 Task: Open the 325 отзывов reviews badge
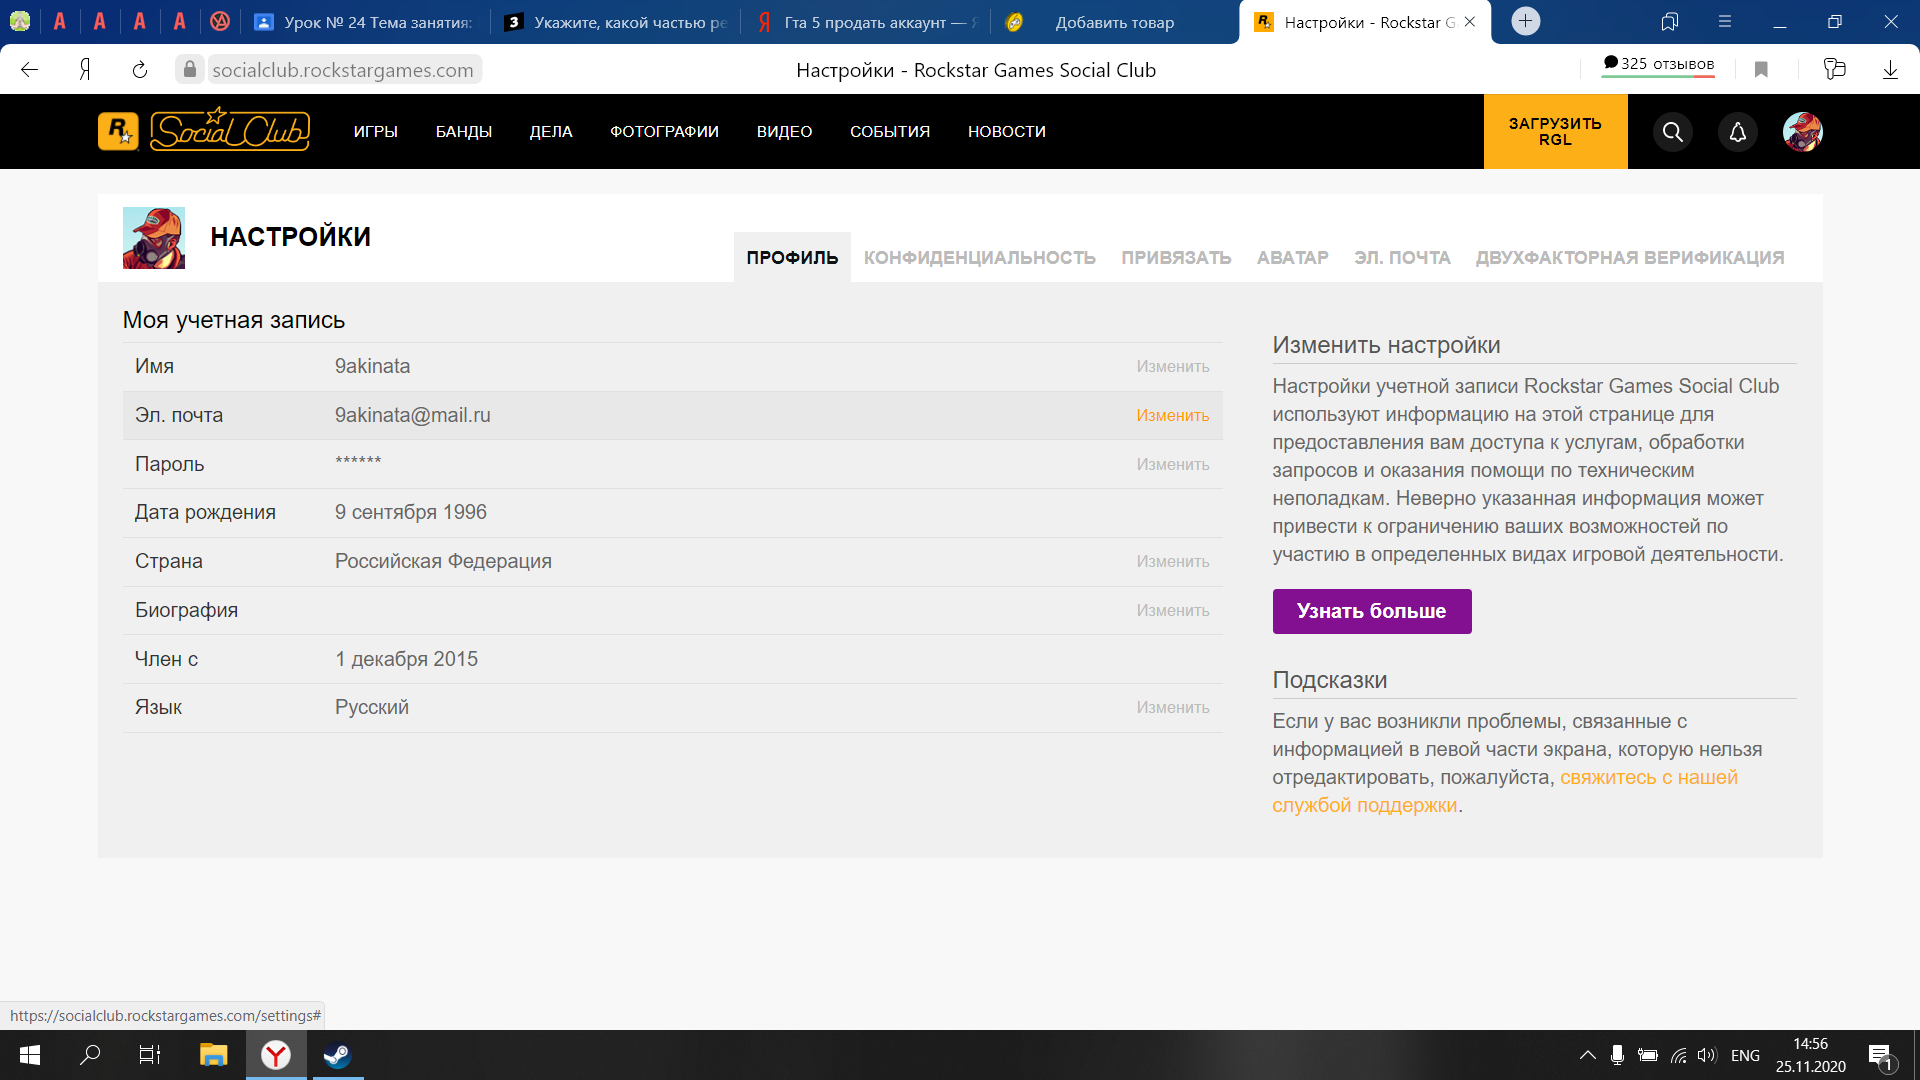point(1658,64)
